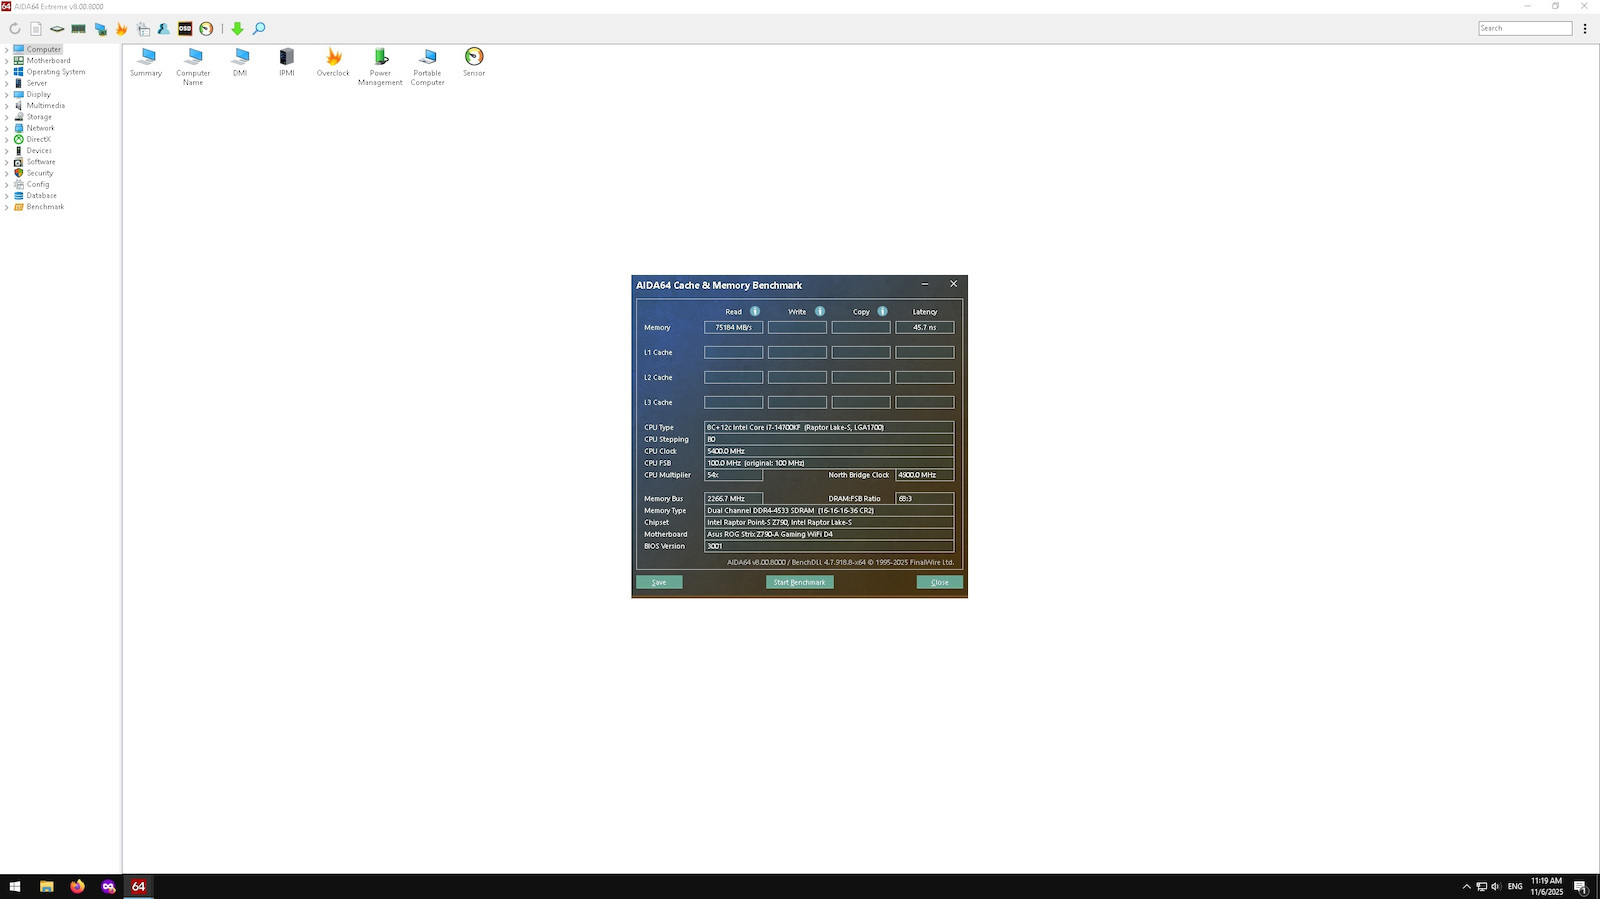Select Network in the sidebar tree
The width and height of the screenshot is (1600, 899).
coord(40,128)
